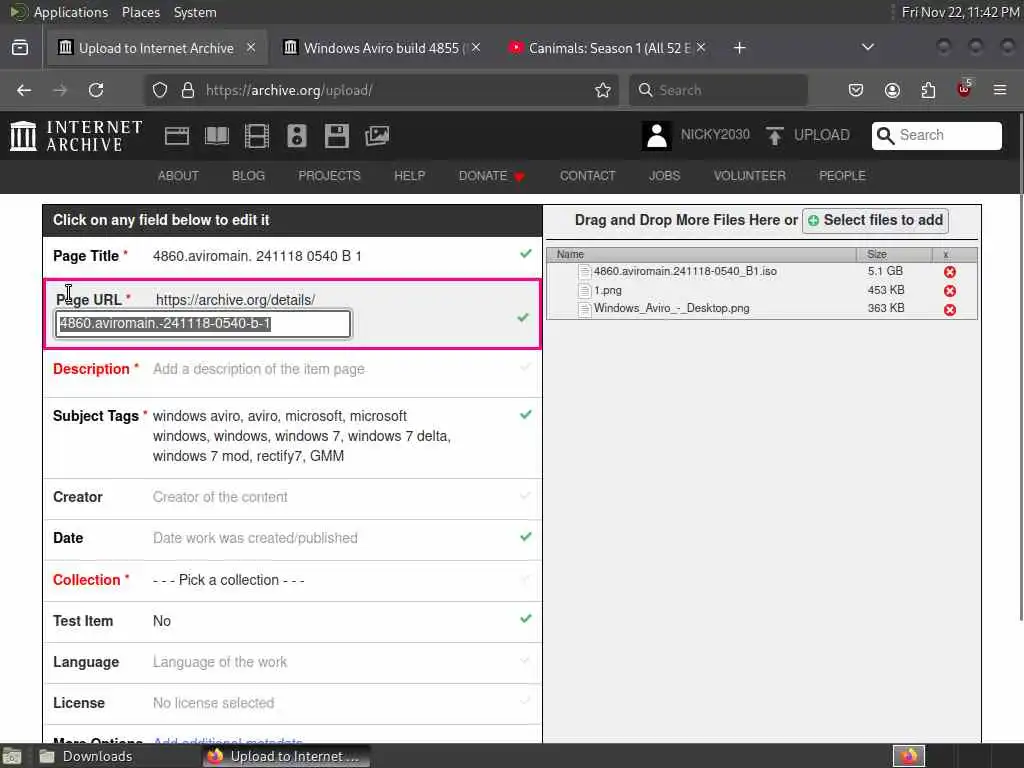Open NICKY2030 username menu
The image size is (1024, 768).
click(x=715, y=135)
